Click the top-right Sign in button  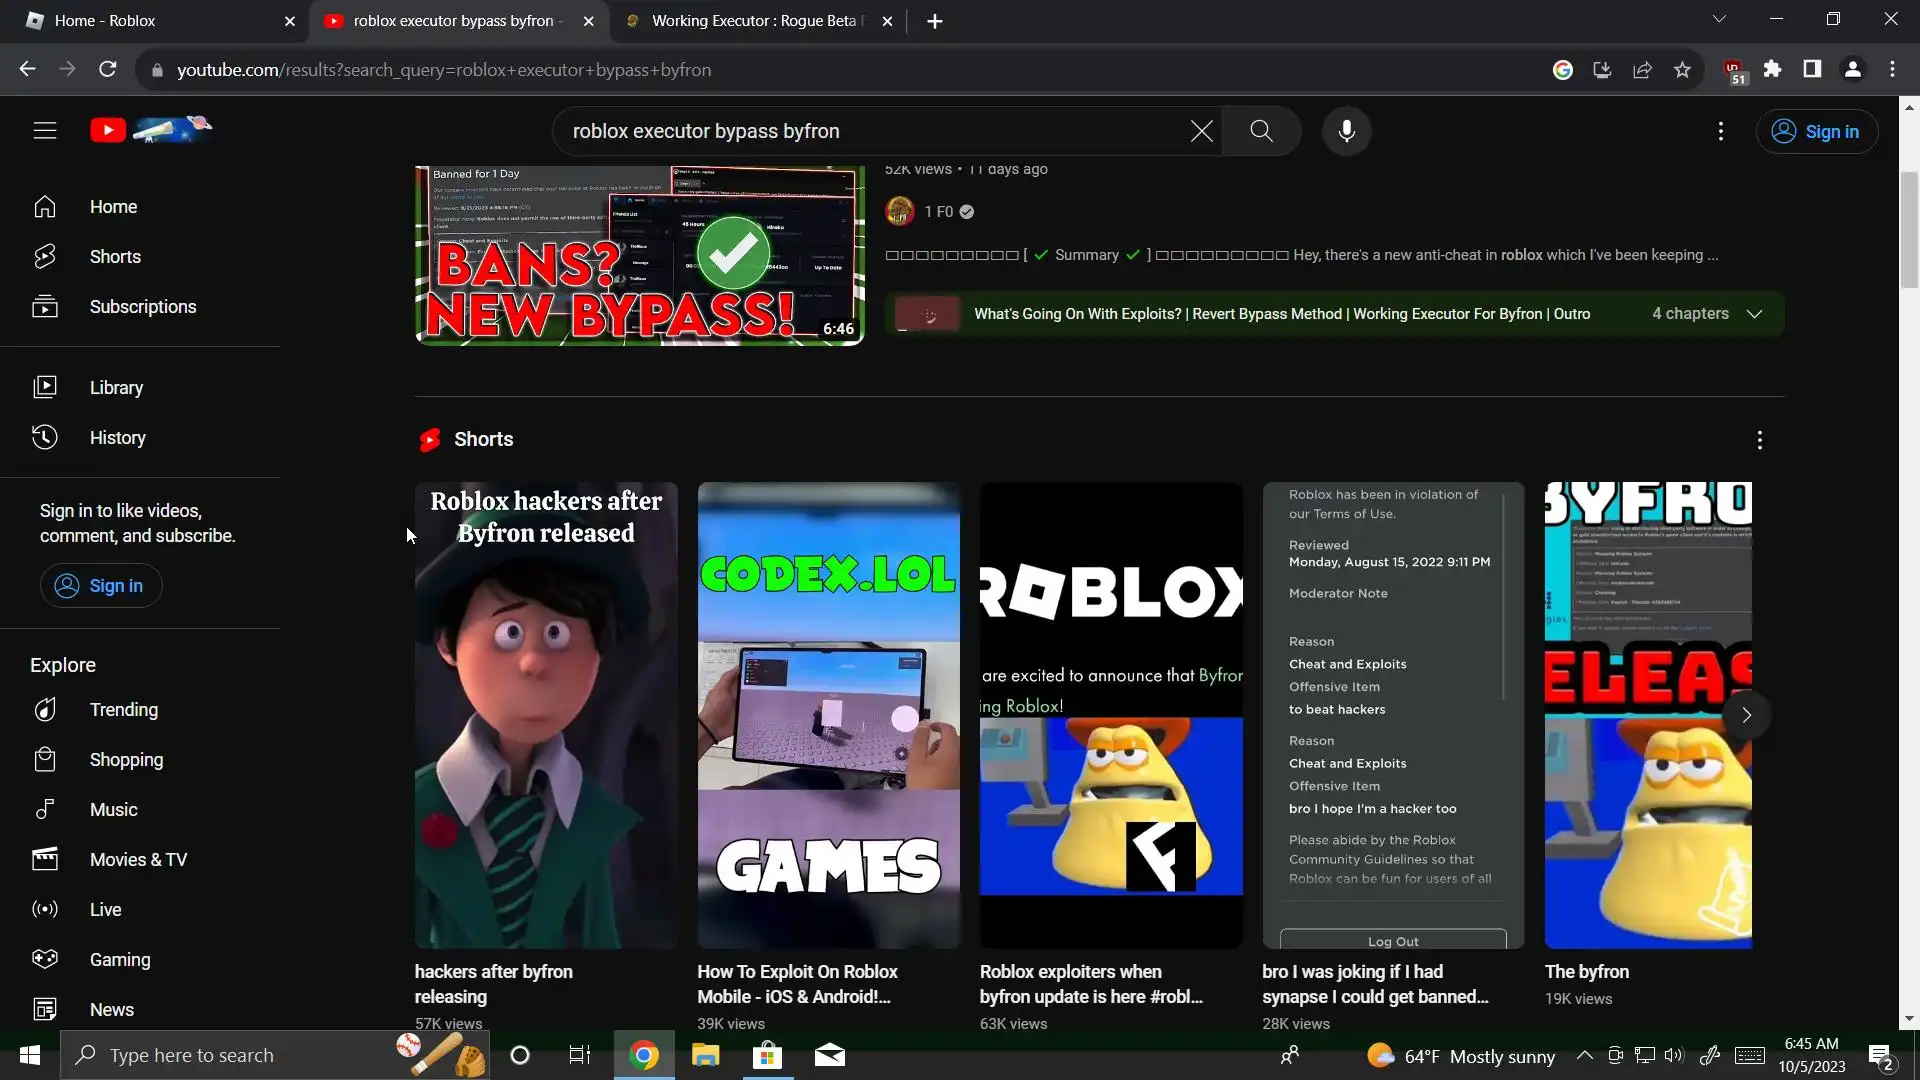[x=1816, y=131]
